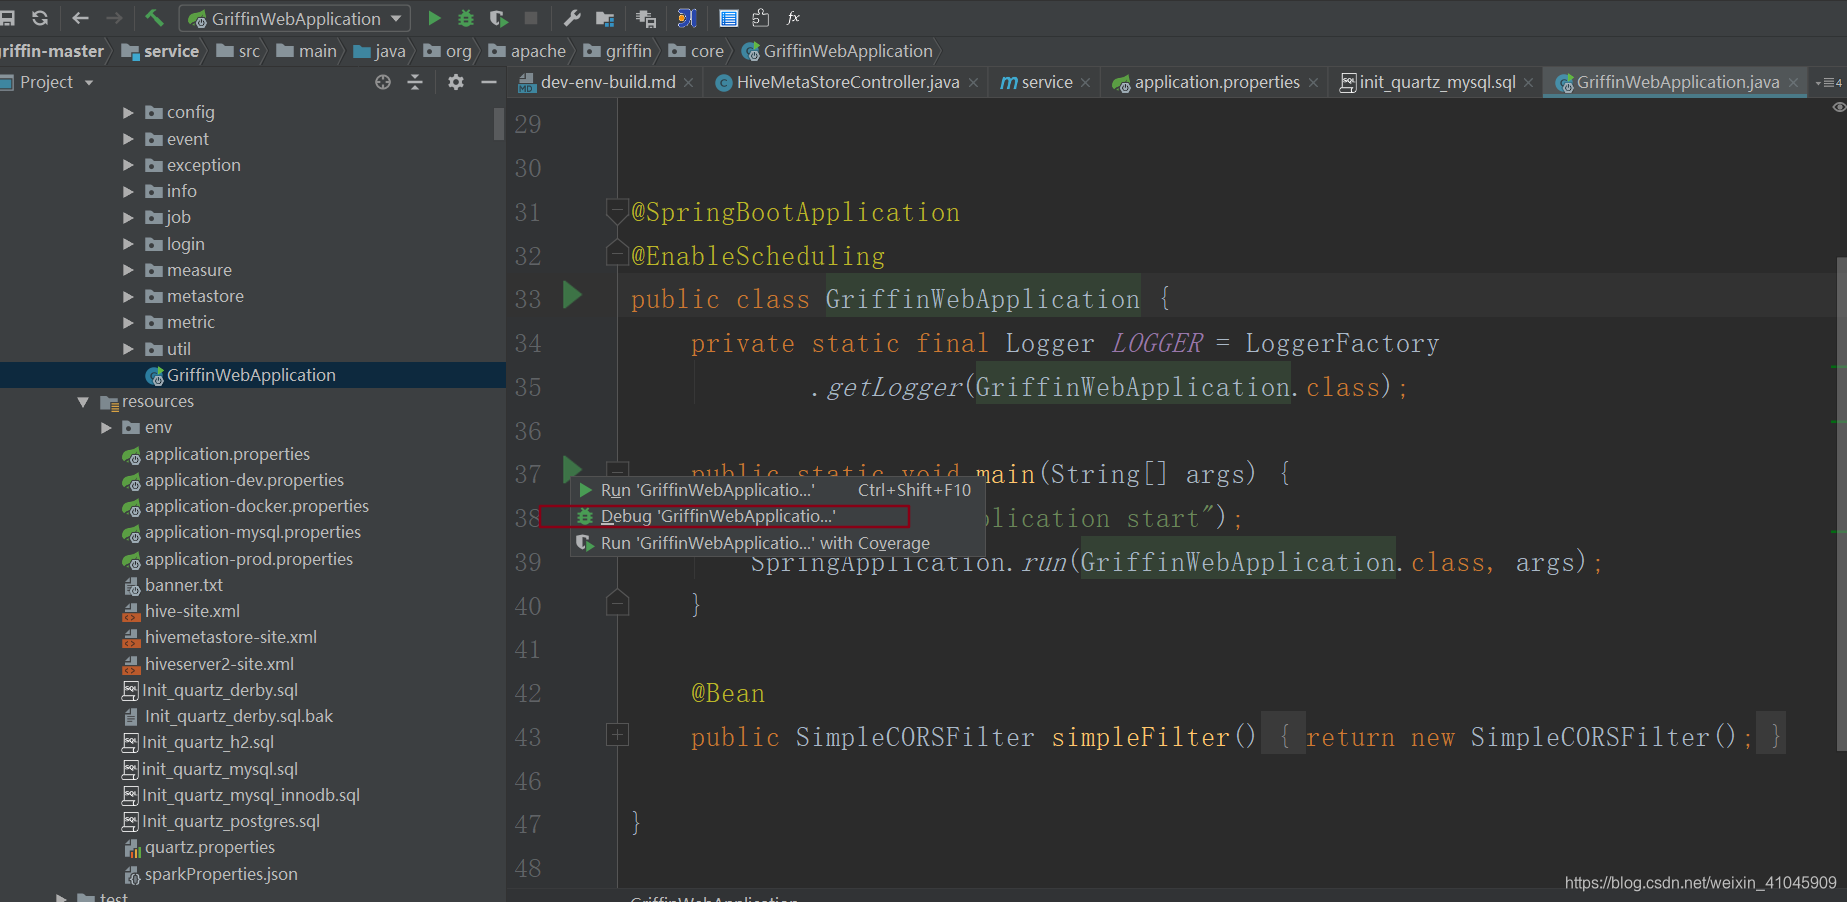
Task: Click the locate/scroll-from-source target icon
Action: tap(383, 82)
